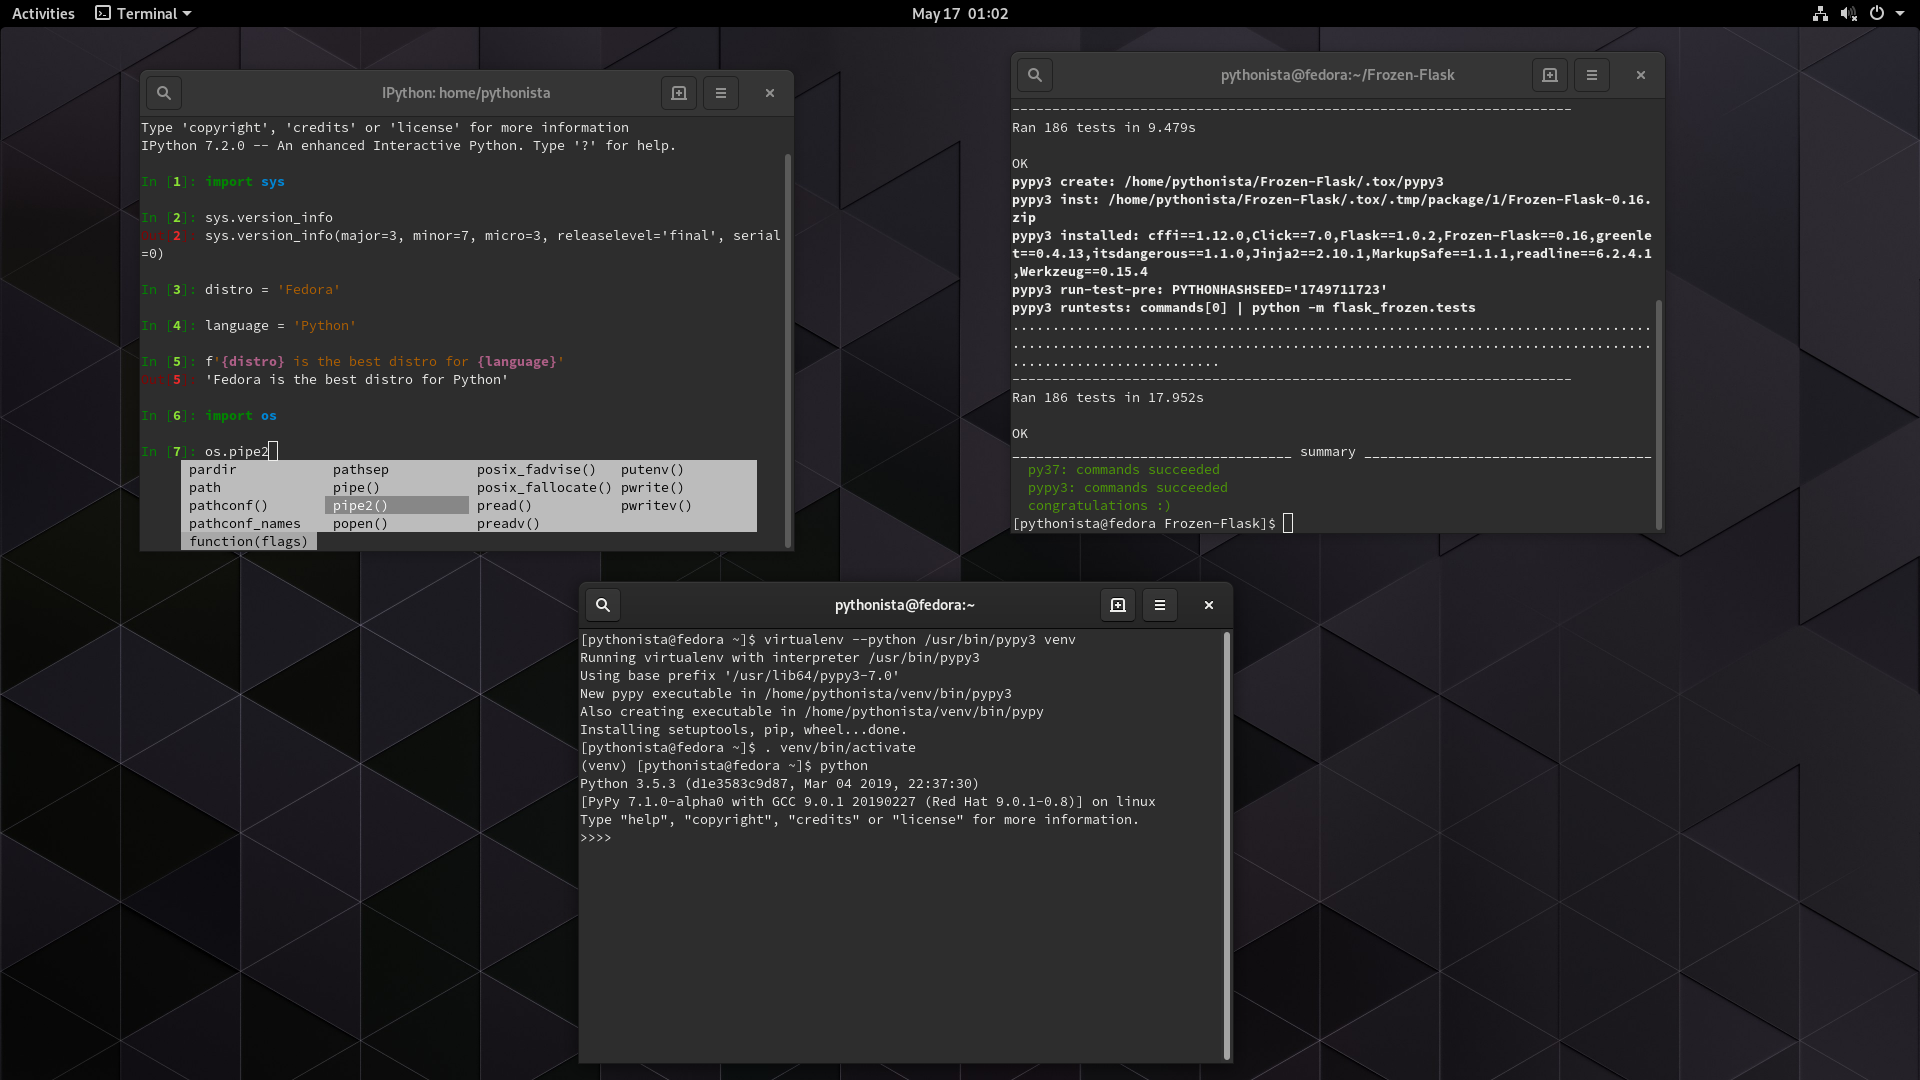Add new tab in Frozen-Flask terminal window
The height and width of the screenshot is (1080, 1920).
point(1550,75)
